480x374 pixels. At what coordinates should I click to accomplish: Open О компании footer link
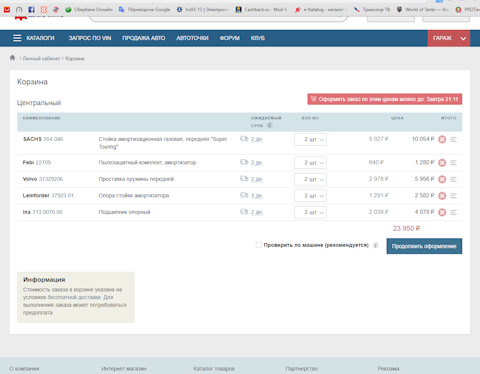(24, 369)
